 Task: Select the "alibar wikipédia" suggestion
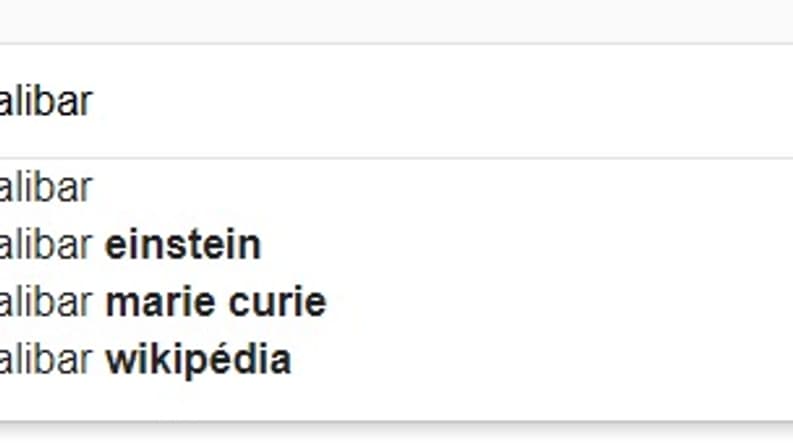point(396,360)
